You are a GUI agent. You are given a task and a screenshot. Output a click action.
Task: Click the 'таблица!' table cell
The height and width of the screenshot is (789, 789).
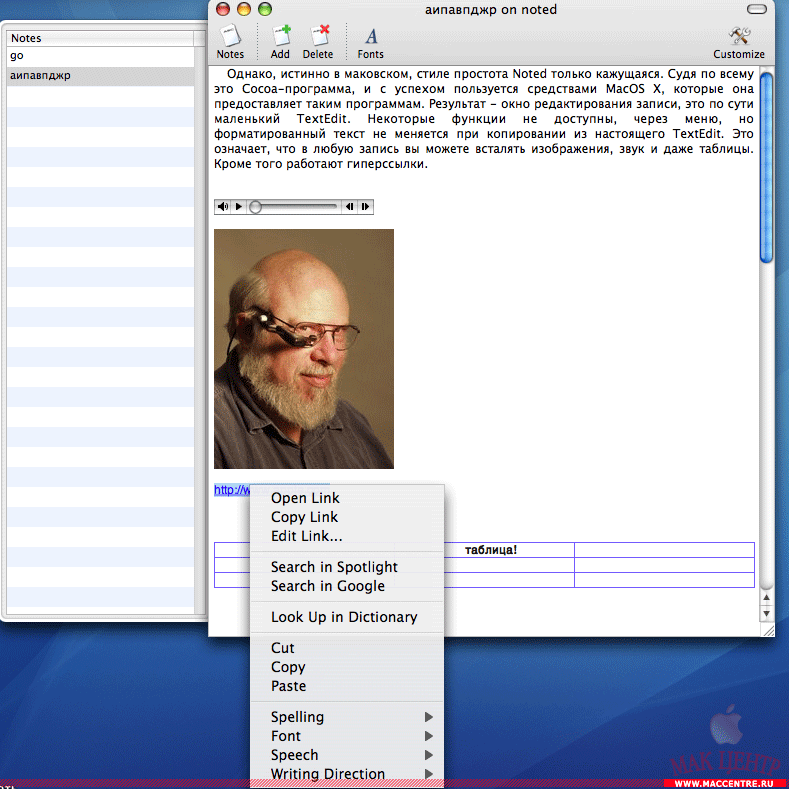coord(491,550)
